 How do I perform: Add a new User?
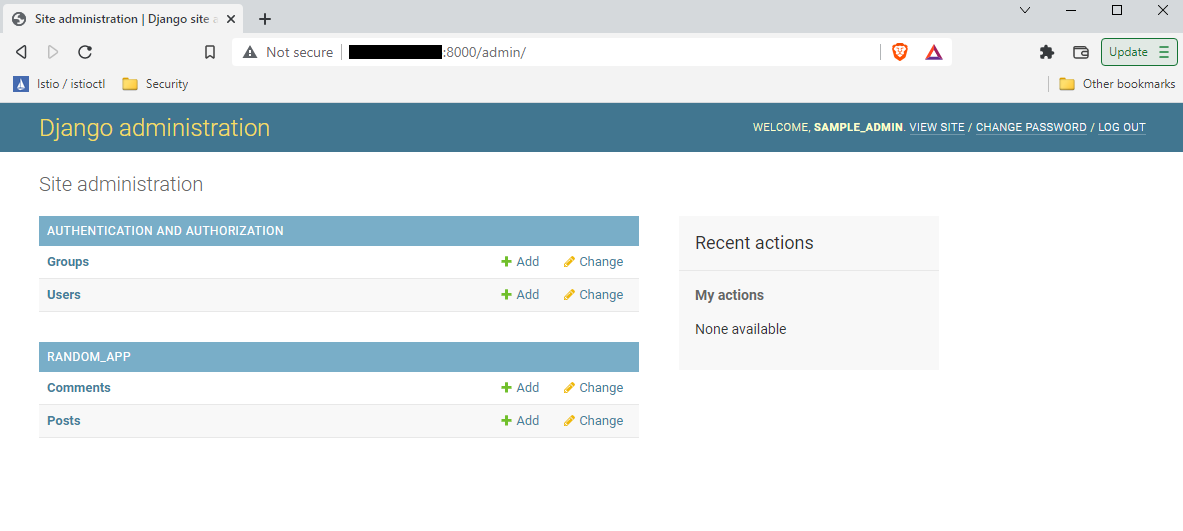click(521, 295)
